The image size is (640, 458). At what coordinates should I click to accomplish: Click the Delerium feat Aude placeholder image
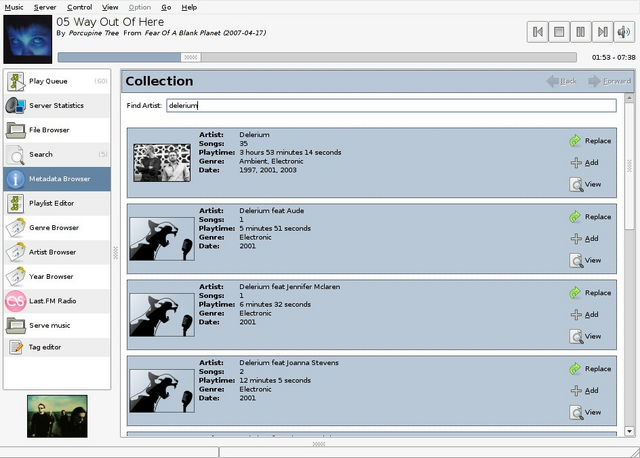click(162, 239)
